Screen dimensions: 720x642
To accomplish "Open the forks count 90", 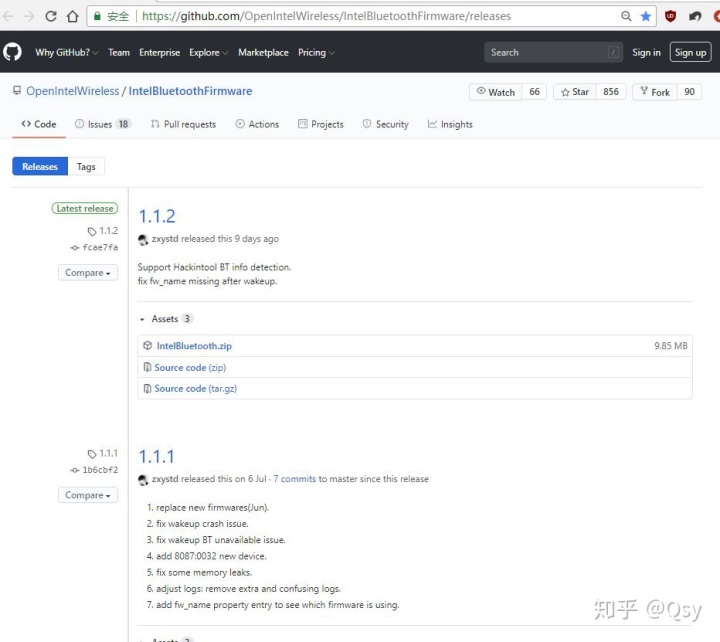I will [x=689, y=92].
